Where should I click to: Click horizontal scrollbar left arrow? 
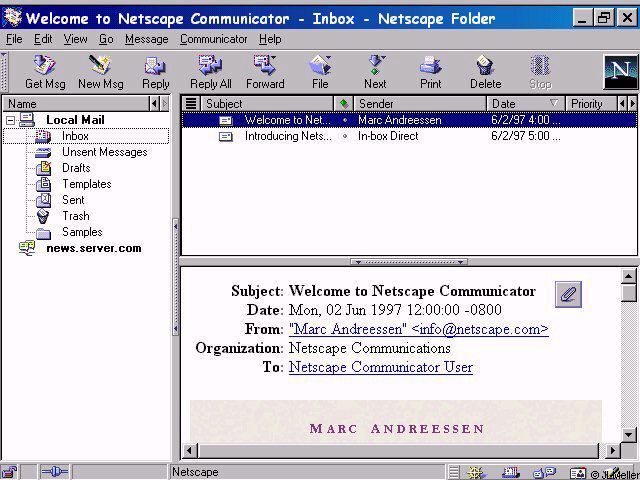pos(189,451)
